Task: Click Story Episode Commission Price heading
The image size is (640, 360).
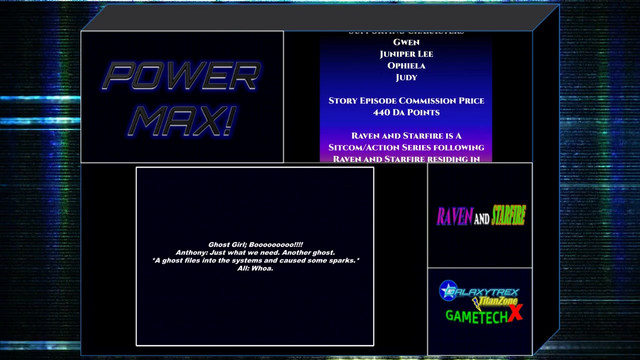Action: pos(406,101)
